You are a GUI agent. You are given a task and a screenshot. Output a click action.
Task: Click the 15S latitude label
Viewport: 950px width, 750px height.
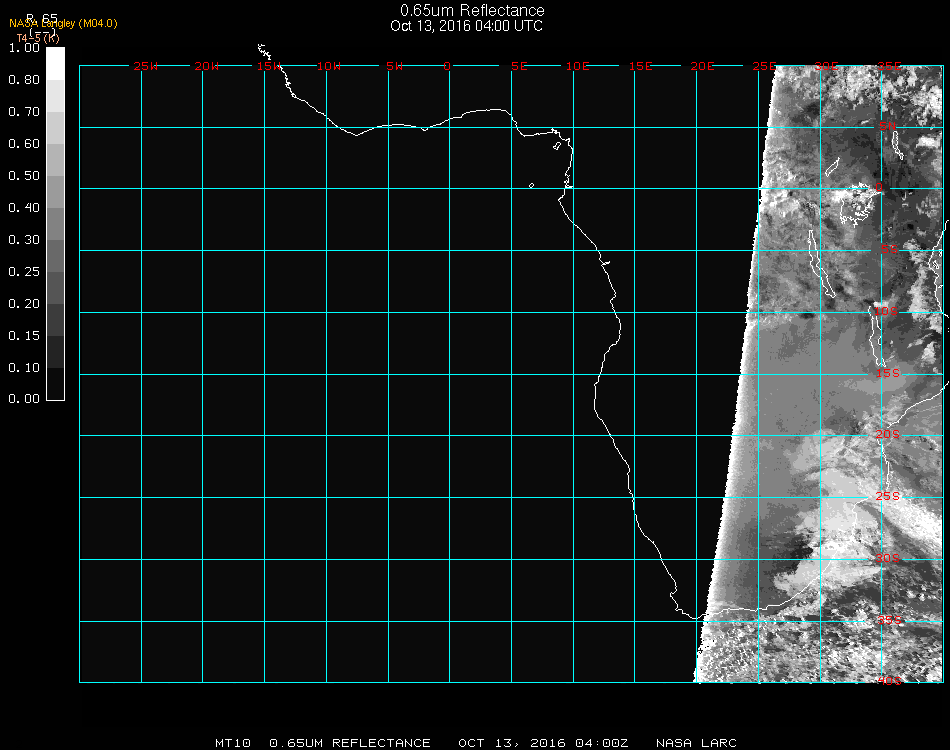pos(889,374)
